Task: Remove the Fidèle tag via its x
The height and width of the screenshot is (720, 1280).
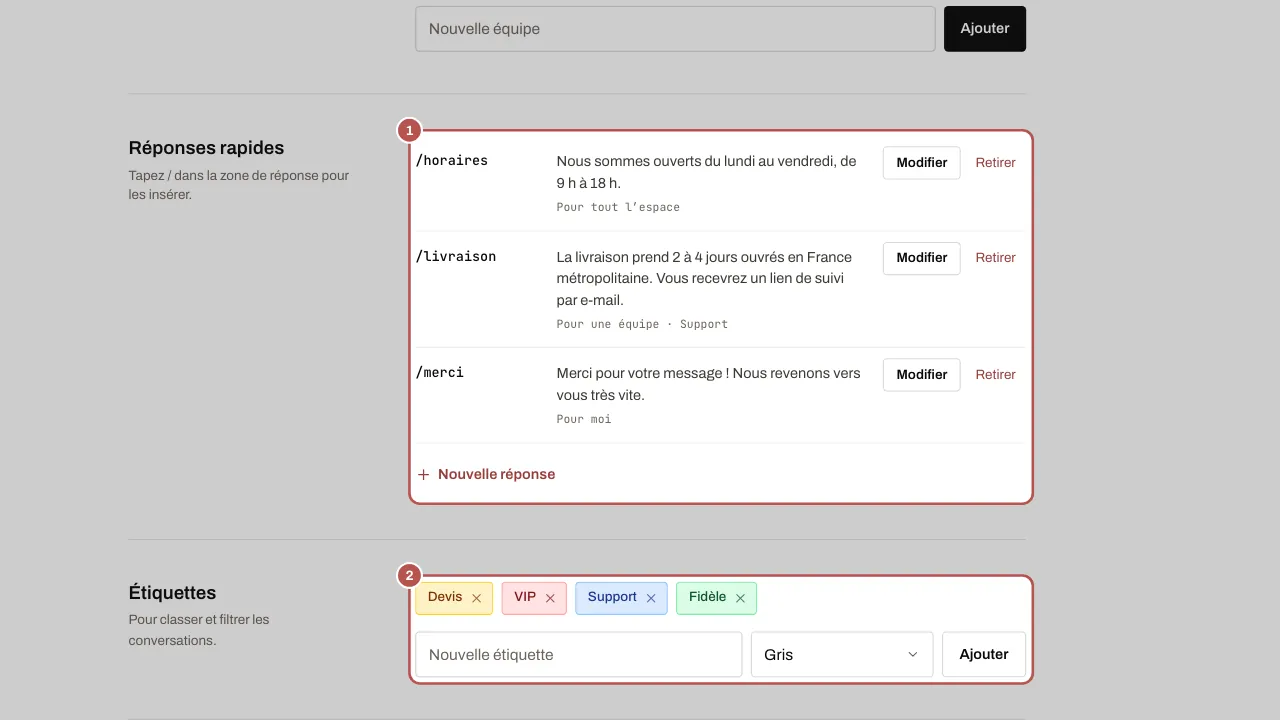Action: [x=741, y=598]
